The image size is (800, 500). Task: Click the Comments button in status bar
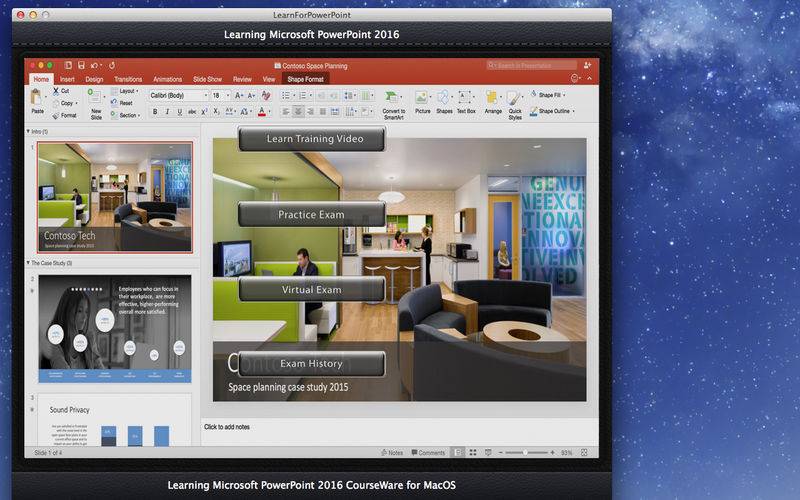tap(428, 453)
